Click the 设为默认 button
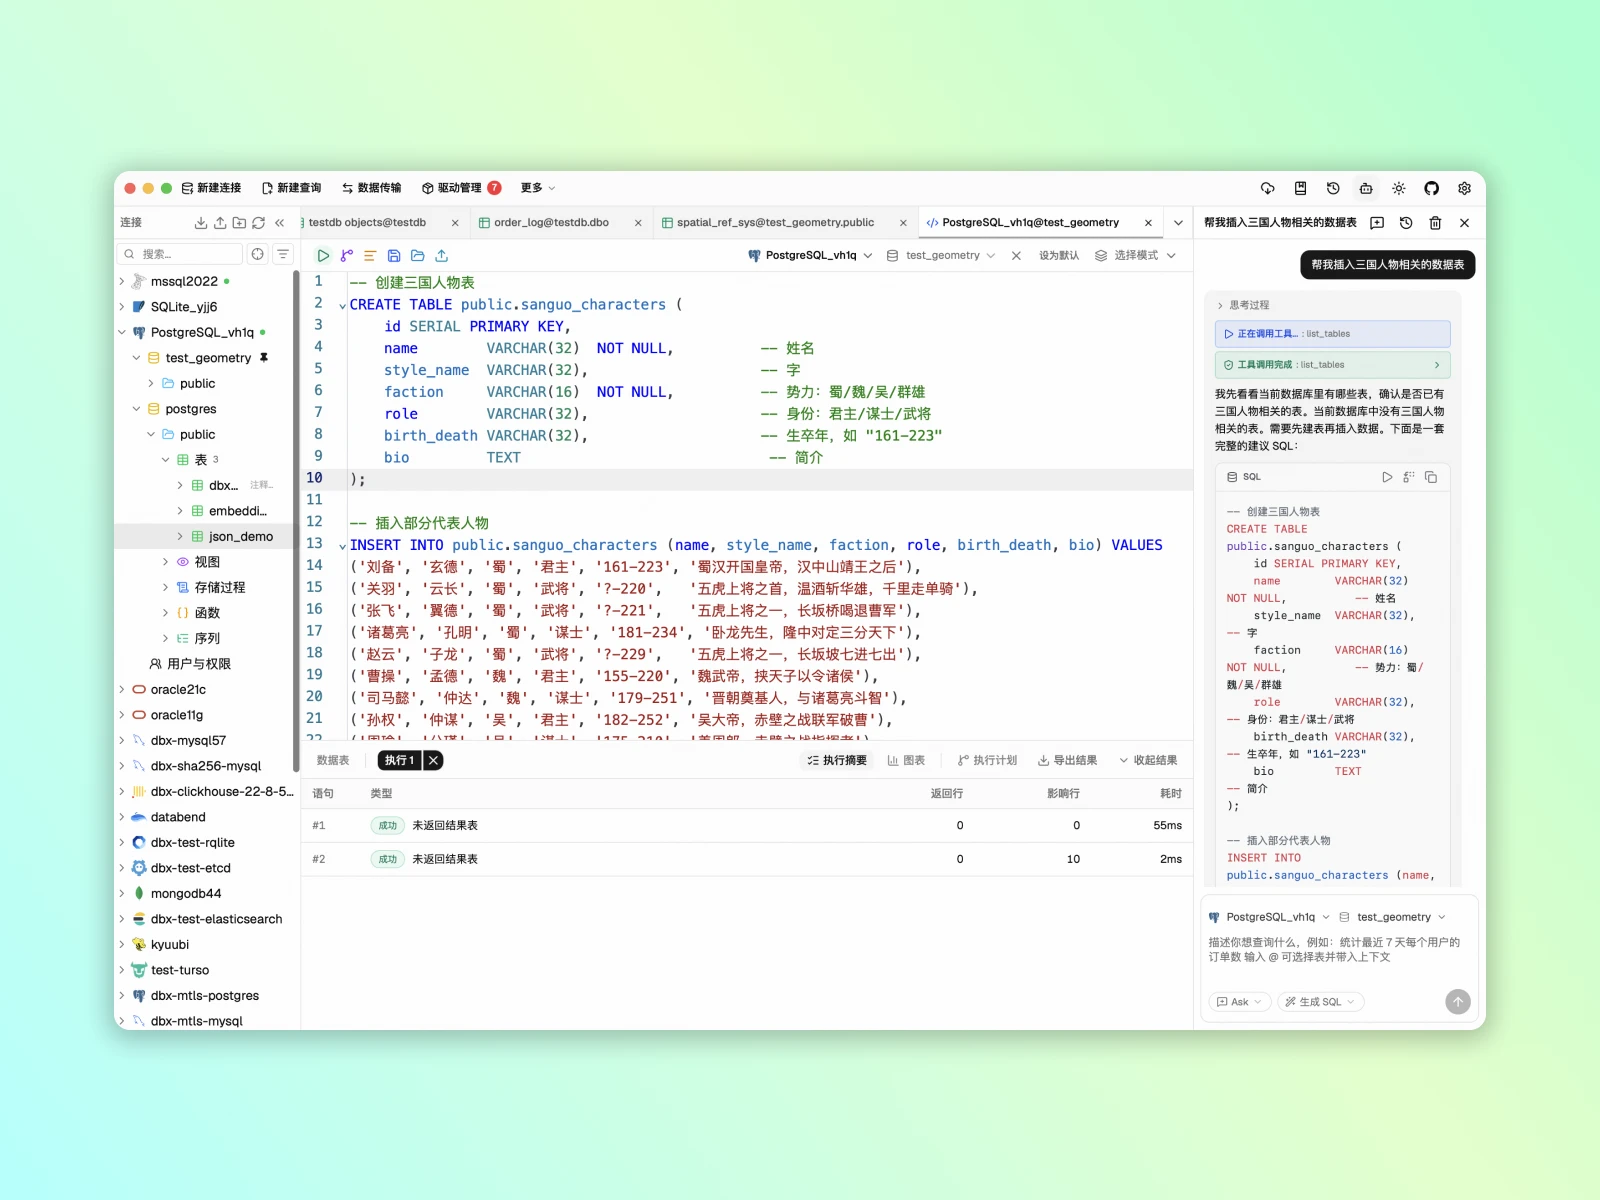The width and height of the screenshot is (1600, 1200). tap(1059, 256)
